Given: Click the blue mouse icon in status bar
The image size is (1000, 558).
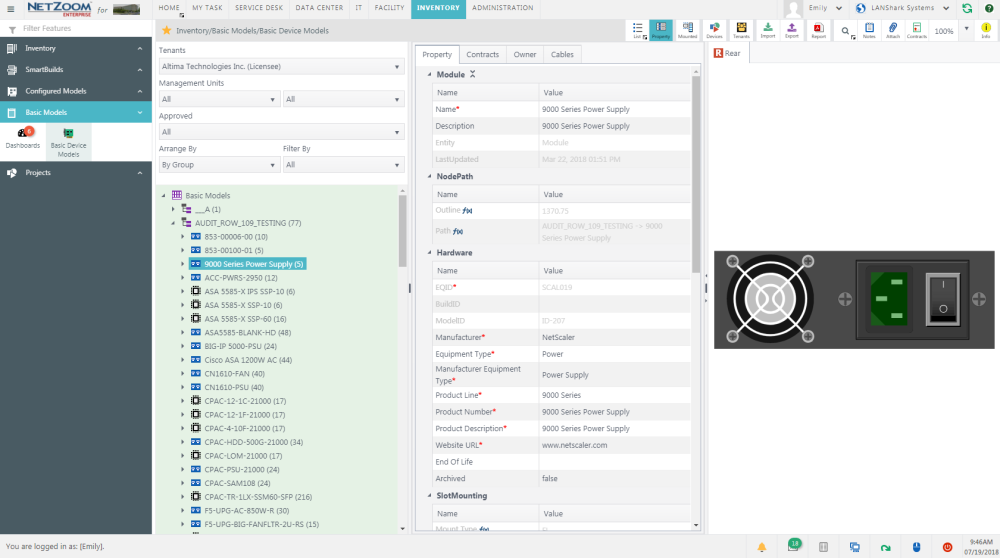Looking at the screenshot, I should pyautogui.click(x=916, y=547).
